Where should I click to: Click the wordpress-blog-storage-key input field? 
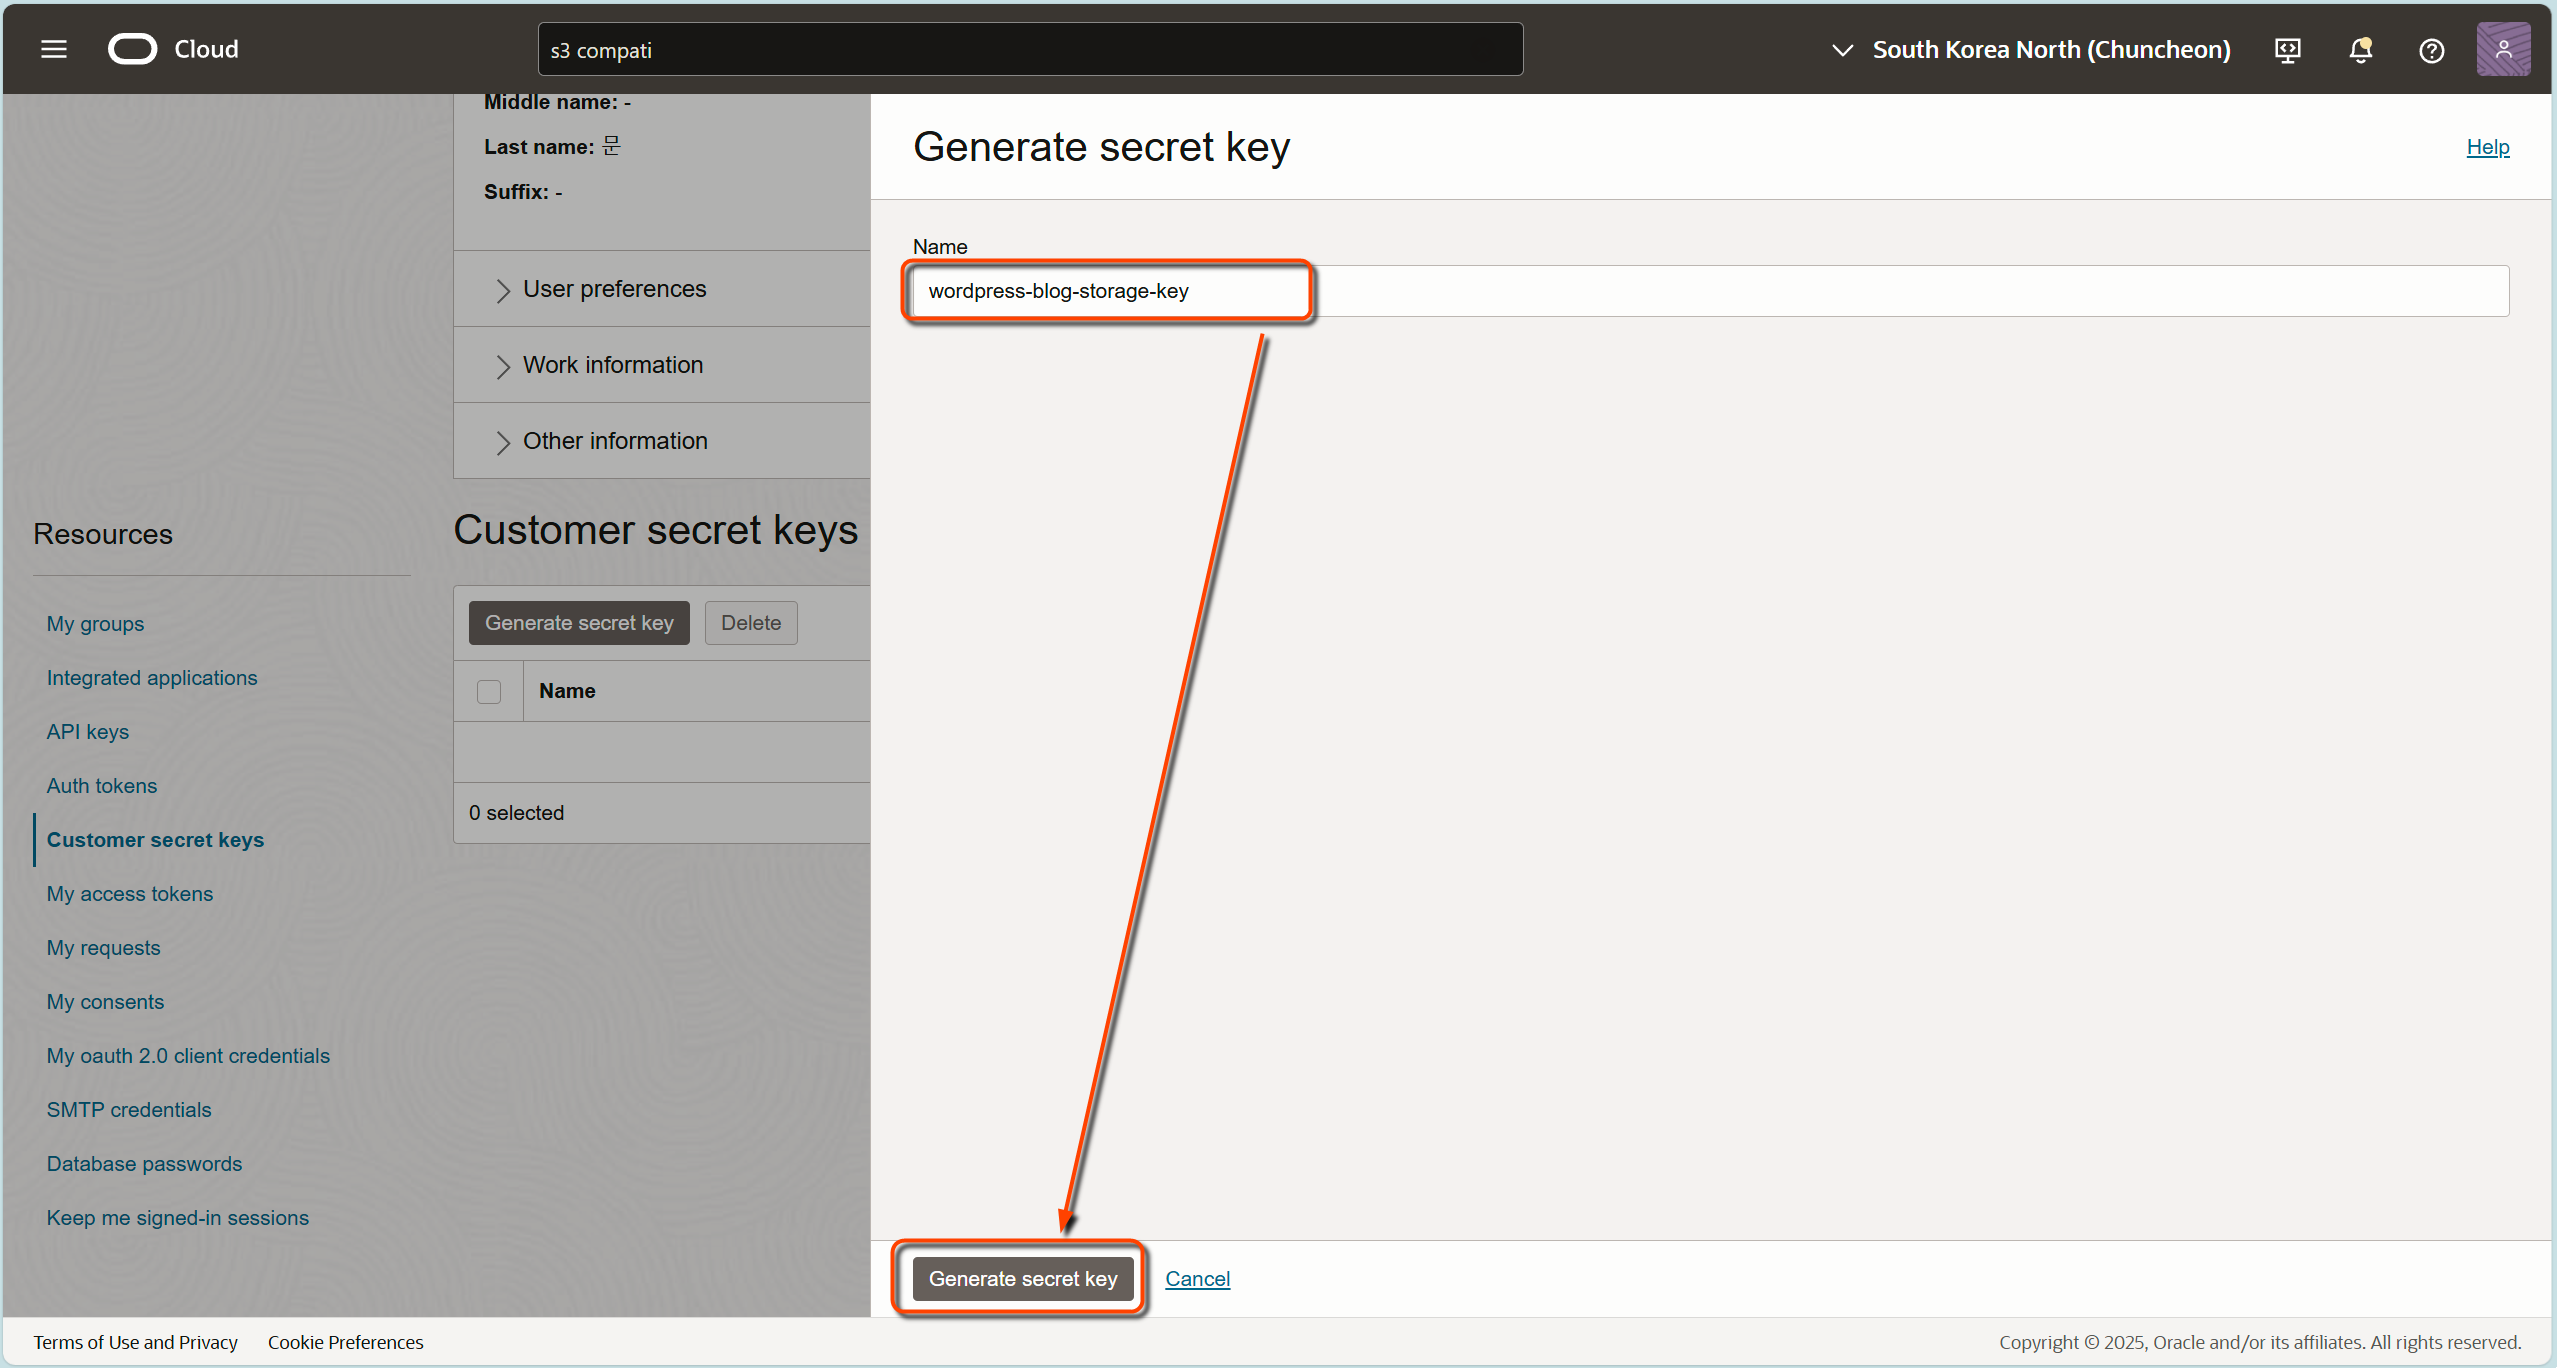tap(1108, 291)
